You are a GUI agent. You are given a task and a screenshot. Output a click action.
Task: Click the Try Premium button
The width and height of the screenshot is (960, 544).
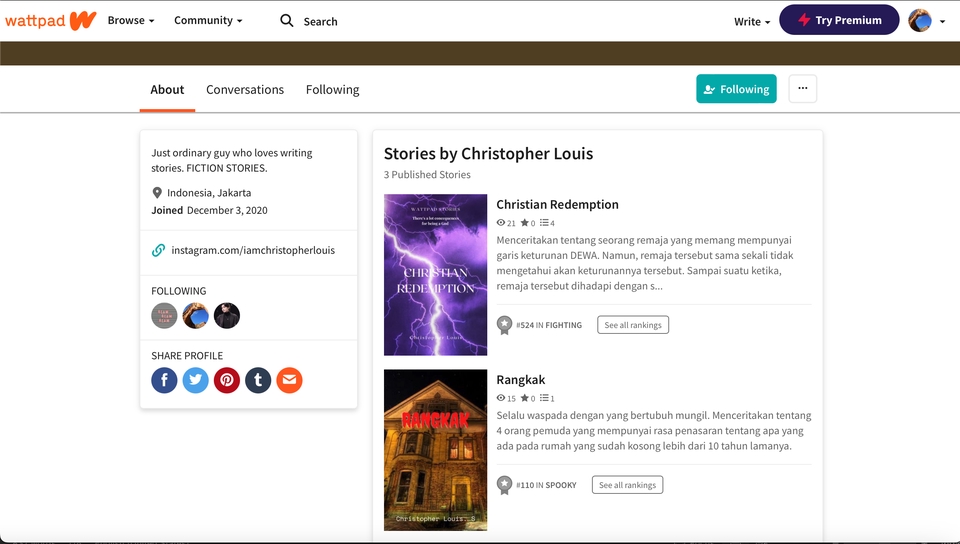coord(839,20)
